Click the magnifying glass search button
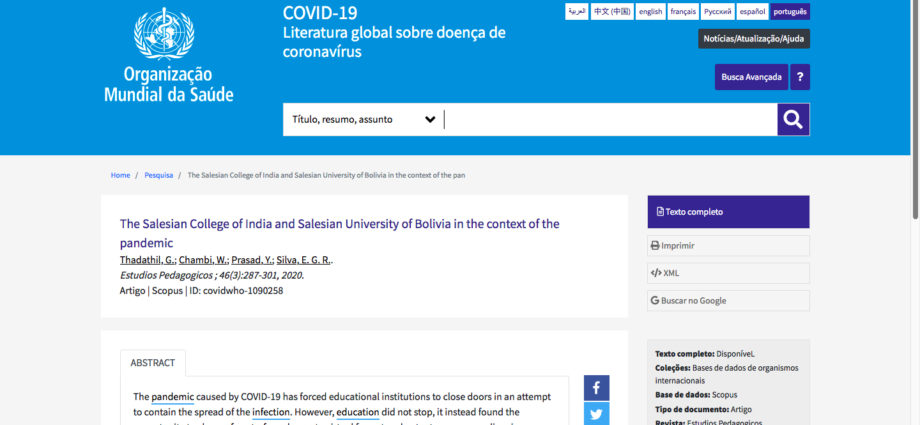 (793, 120)
